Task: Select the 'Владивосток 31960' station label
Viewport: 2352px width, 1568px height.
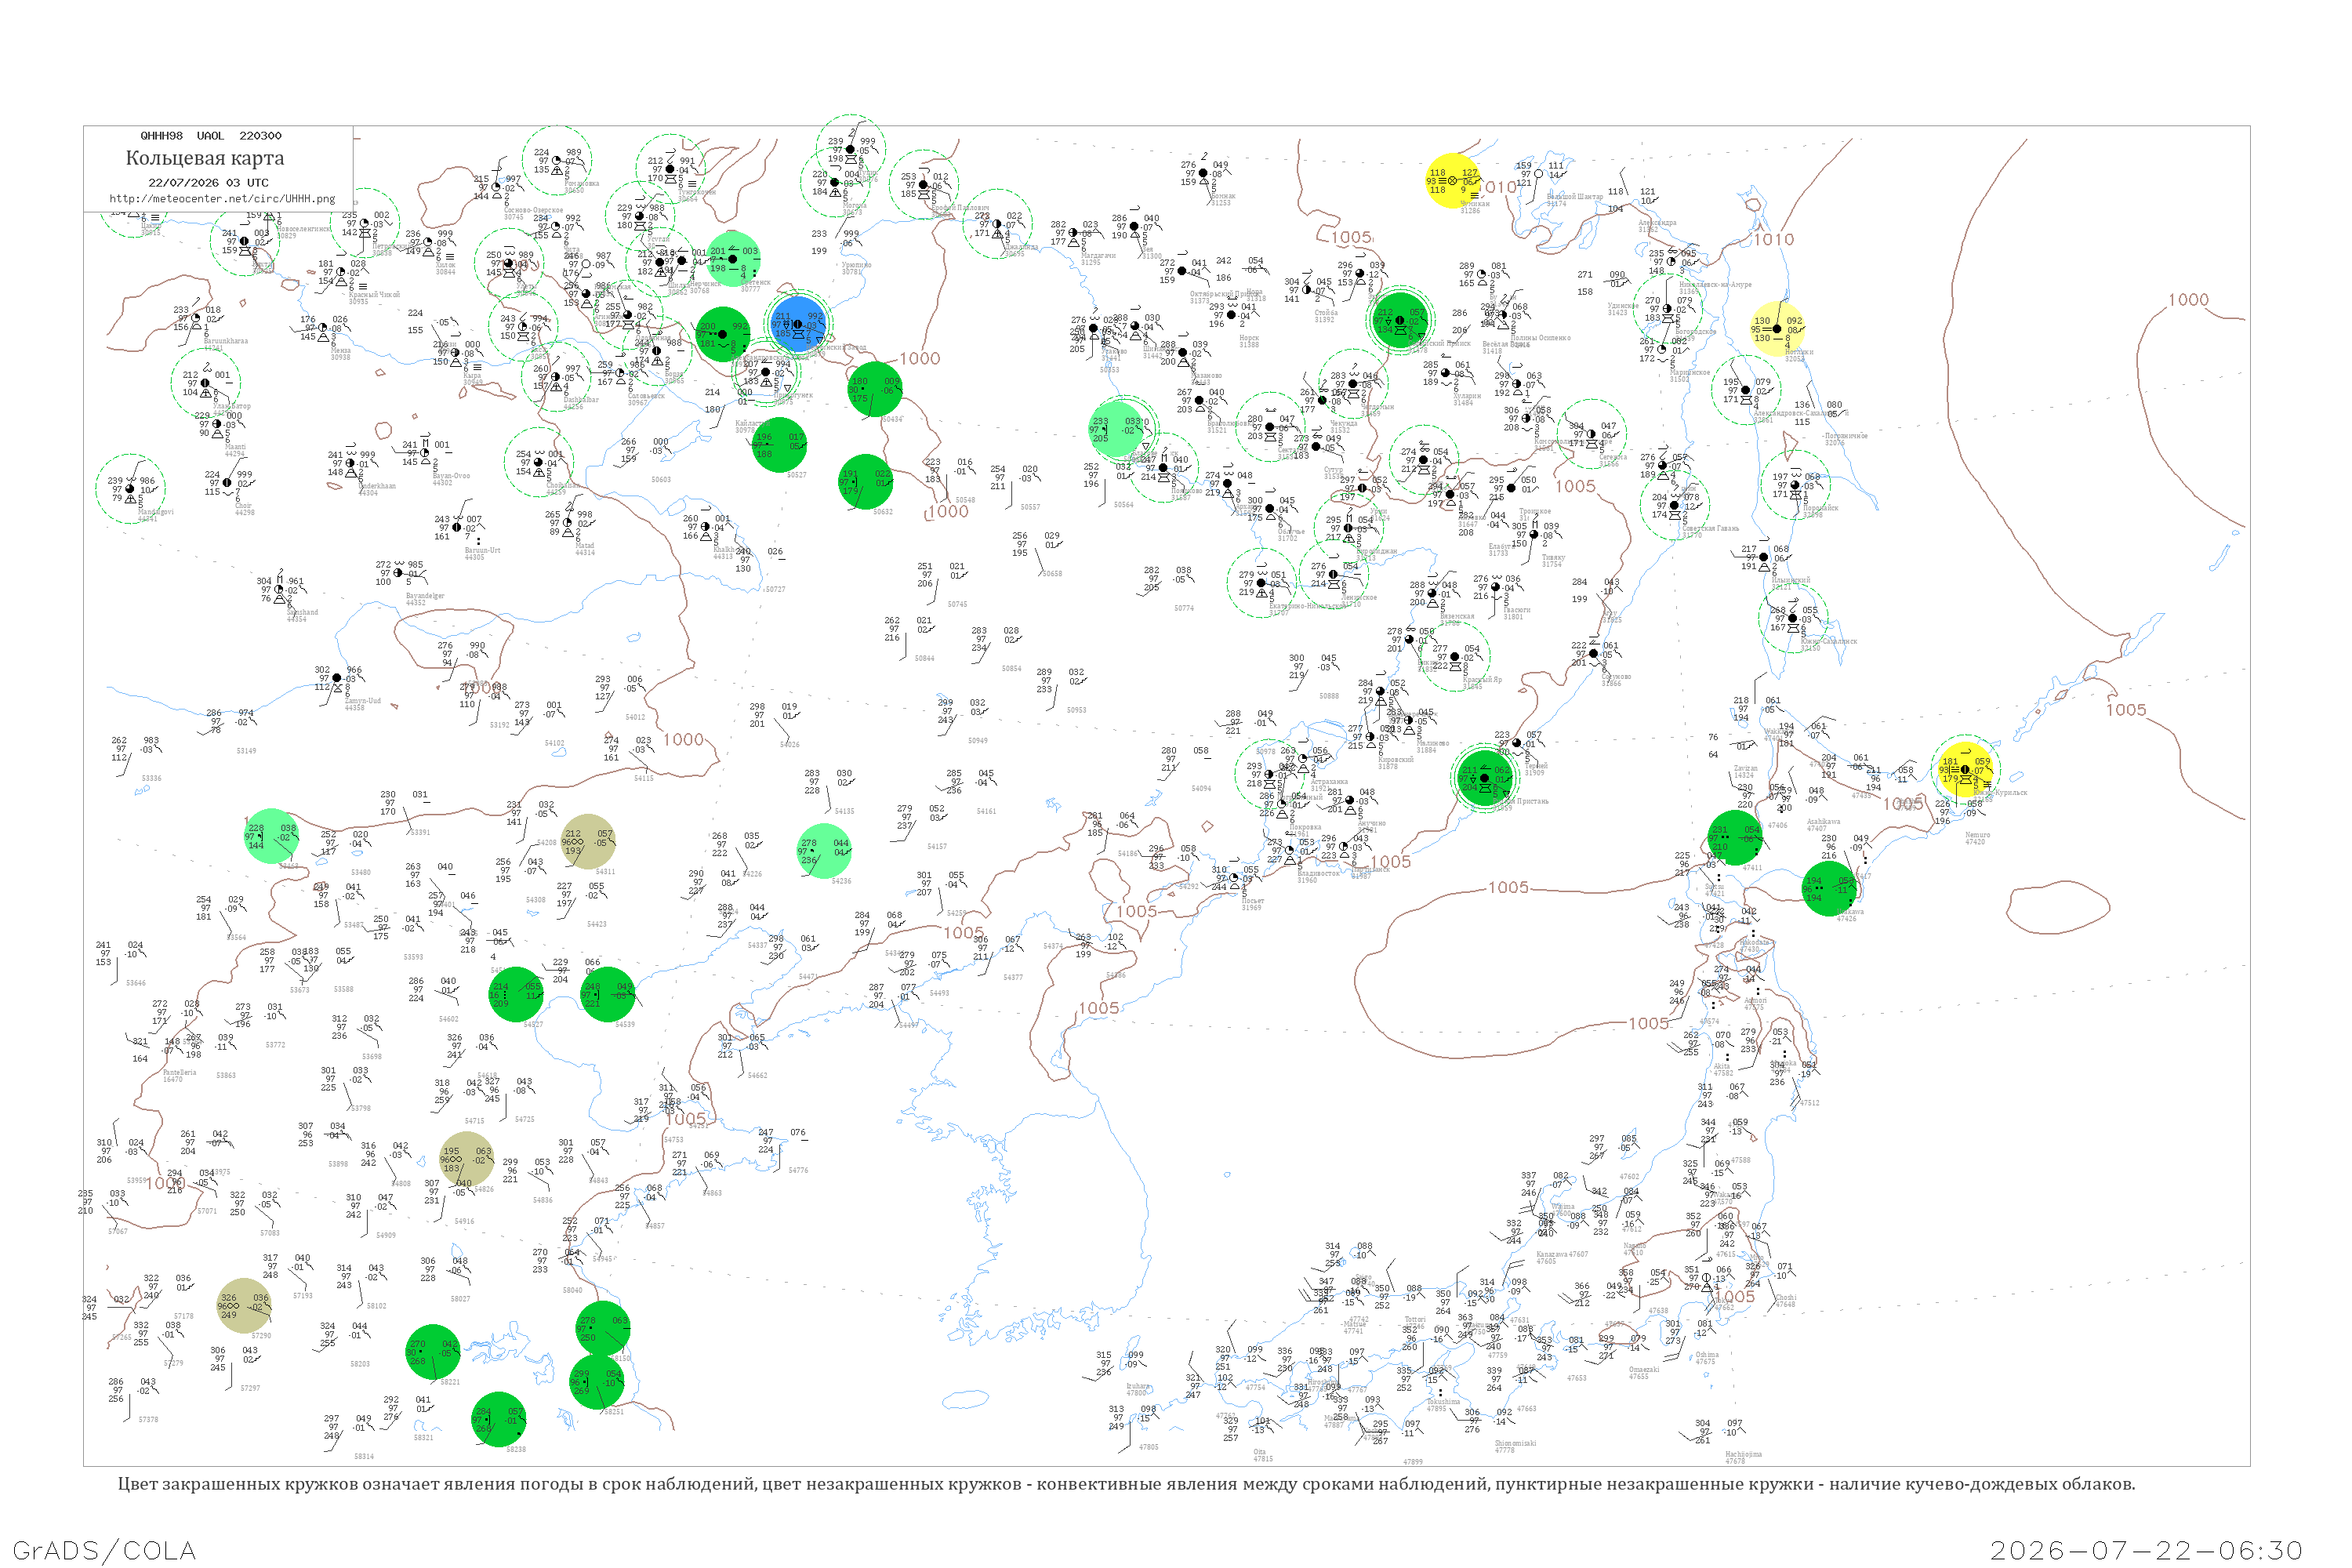Action: 1318,877
